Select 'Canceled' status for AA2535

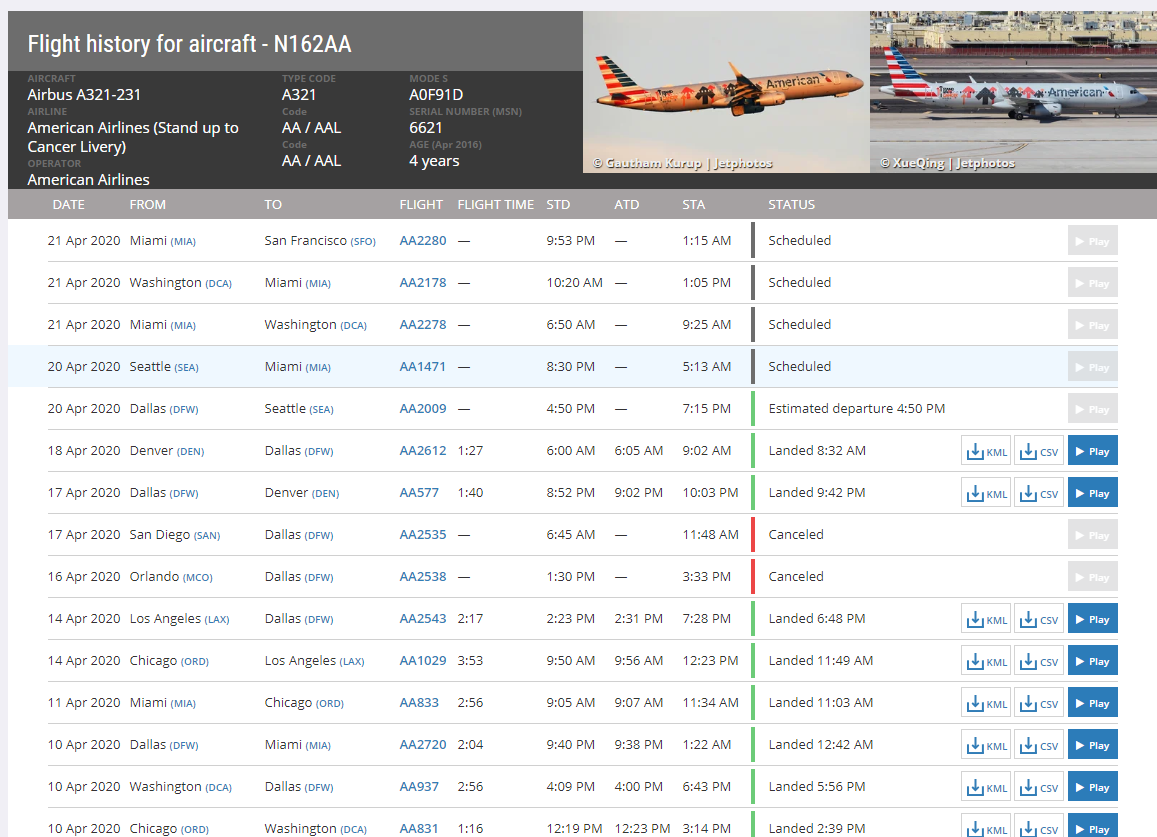(x=795, y=535)
